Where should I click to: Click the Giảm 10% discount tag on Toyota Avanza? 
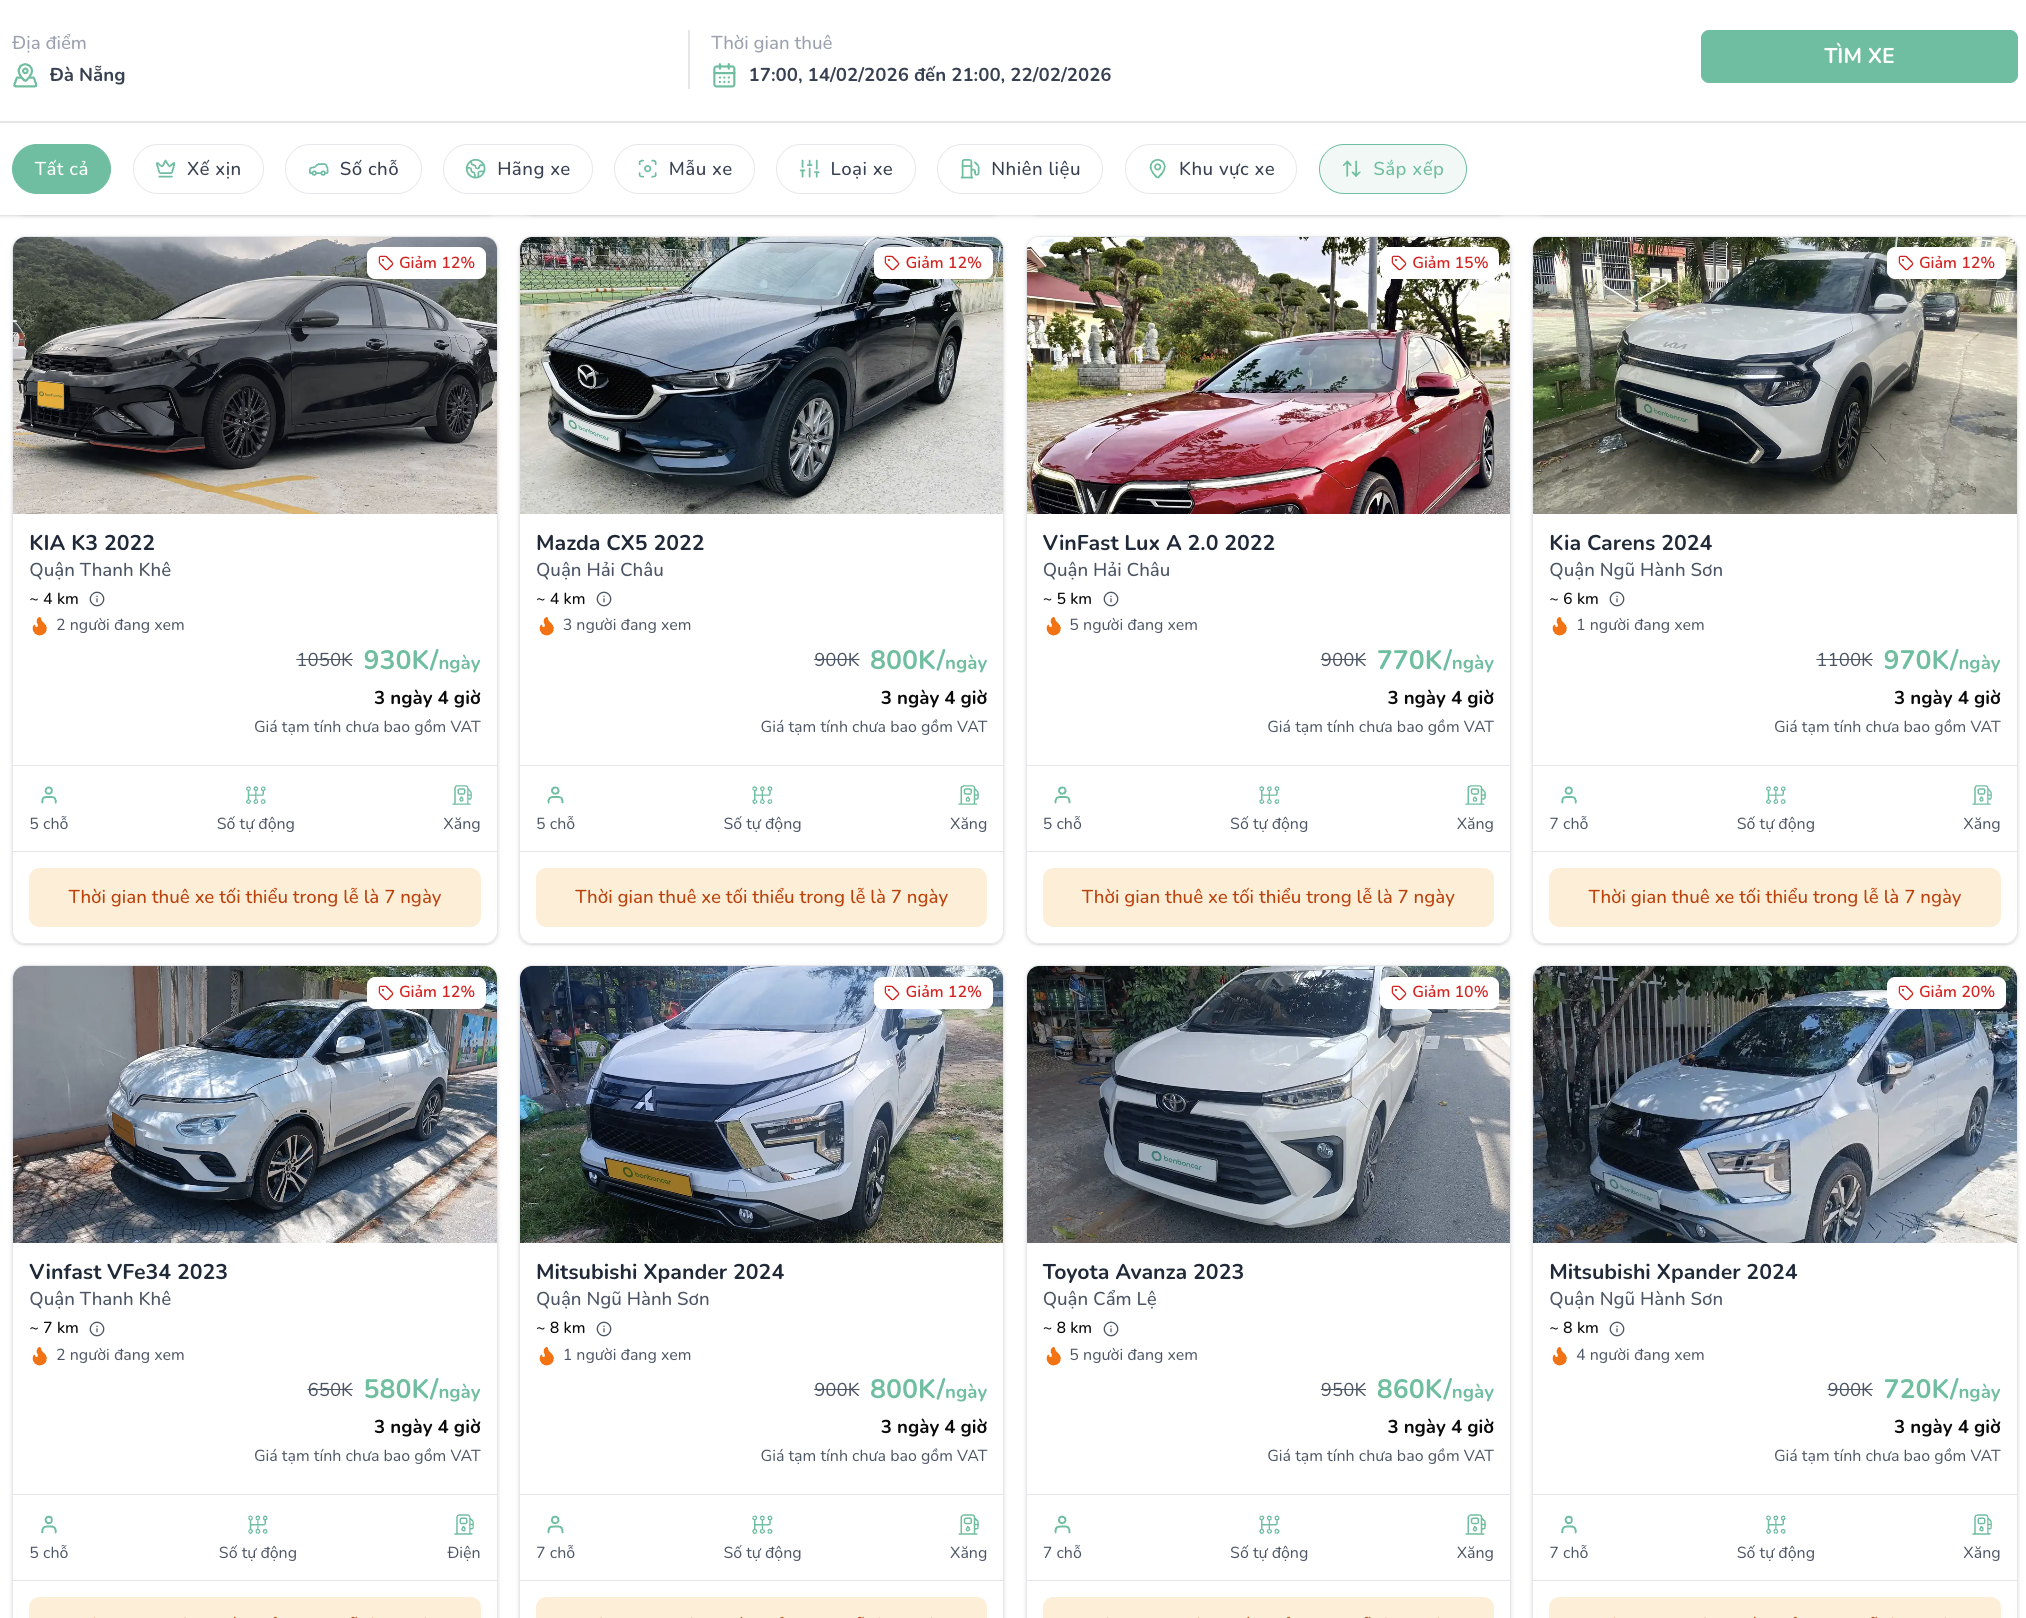1440,991
